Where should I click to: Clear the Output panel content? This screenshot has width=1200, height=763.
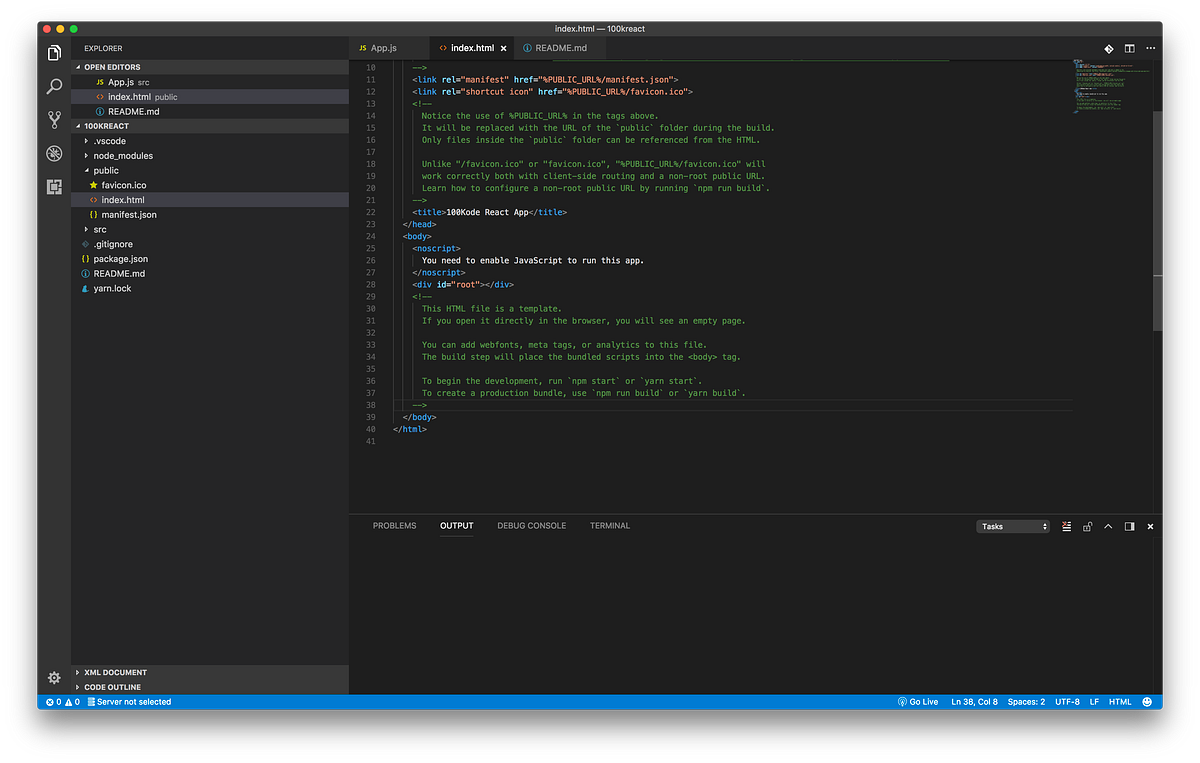(1066, 526)
